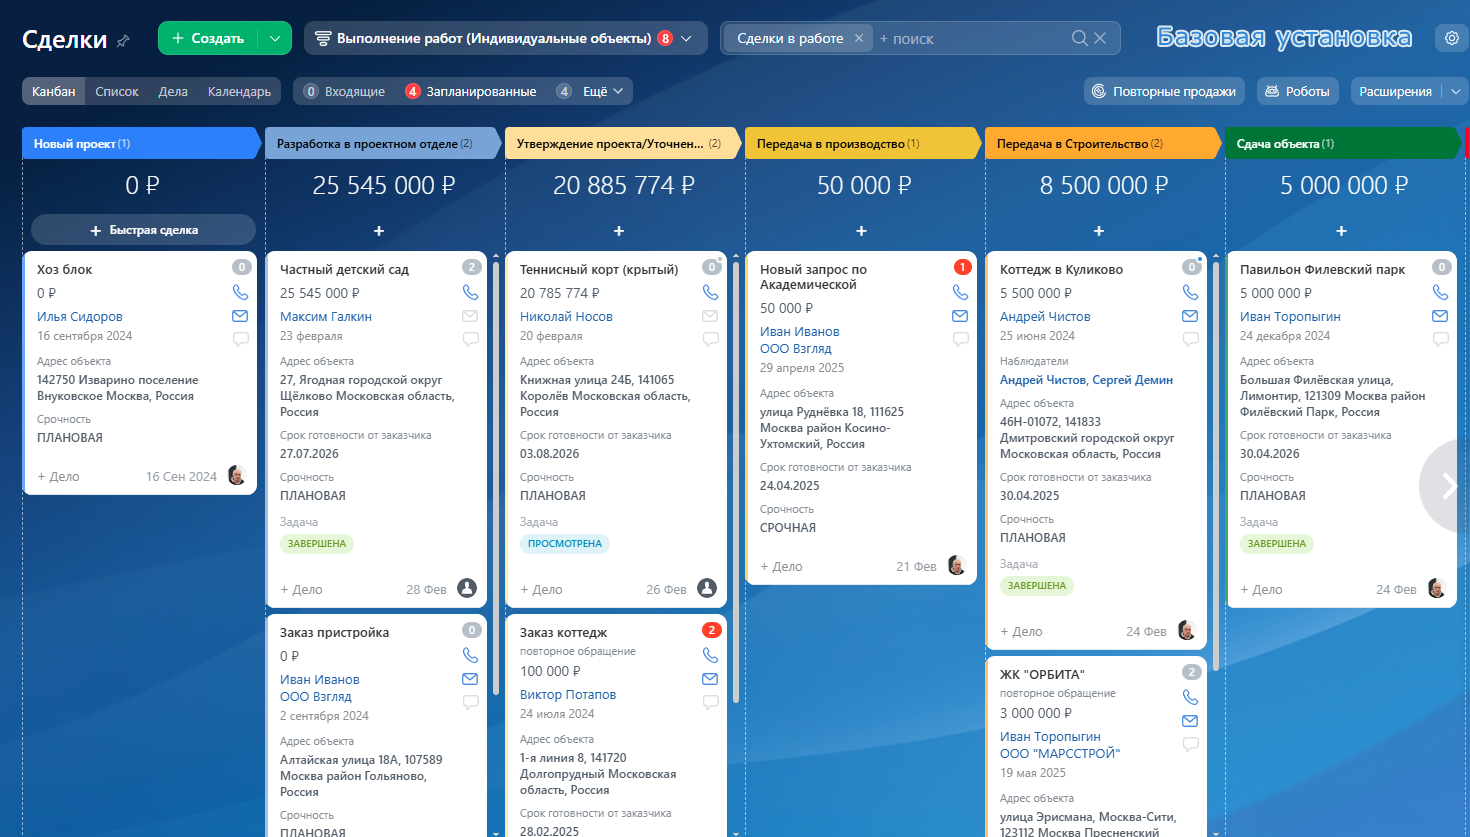The width and height of the screenshot is (1470, 837).
Task: Call contact on Частный детский сад card
Action: point(470,292)
